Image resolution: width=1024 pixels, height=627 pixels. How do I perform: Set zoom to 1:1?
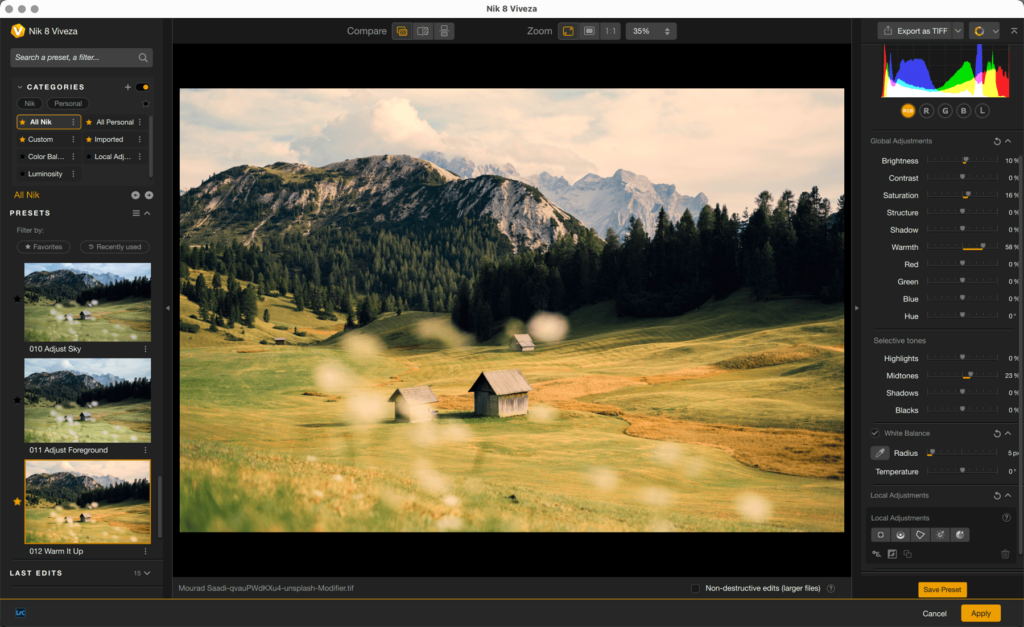(x=610, y=31)
